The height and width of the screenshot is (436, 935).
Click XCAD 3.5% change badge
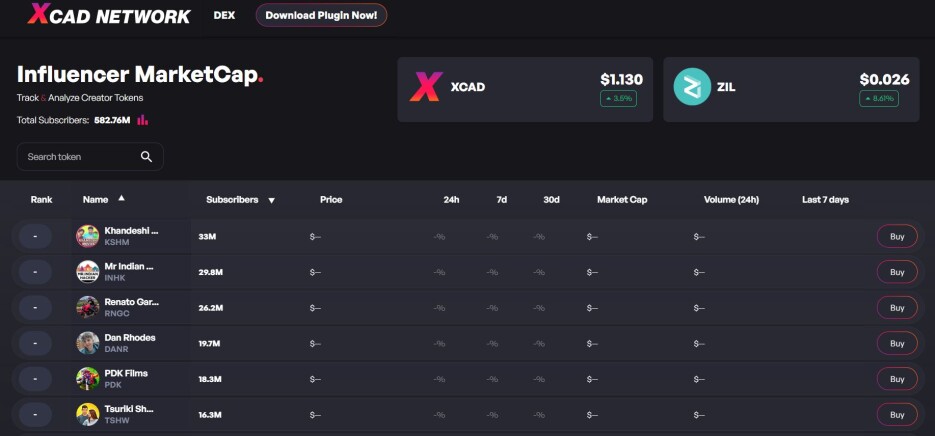pos(618,98)
